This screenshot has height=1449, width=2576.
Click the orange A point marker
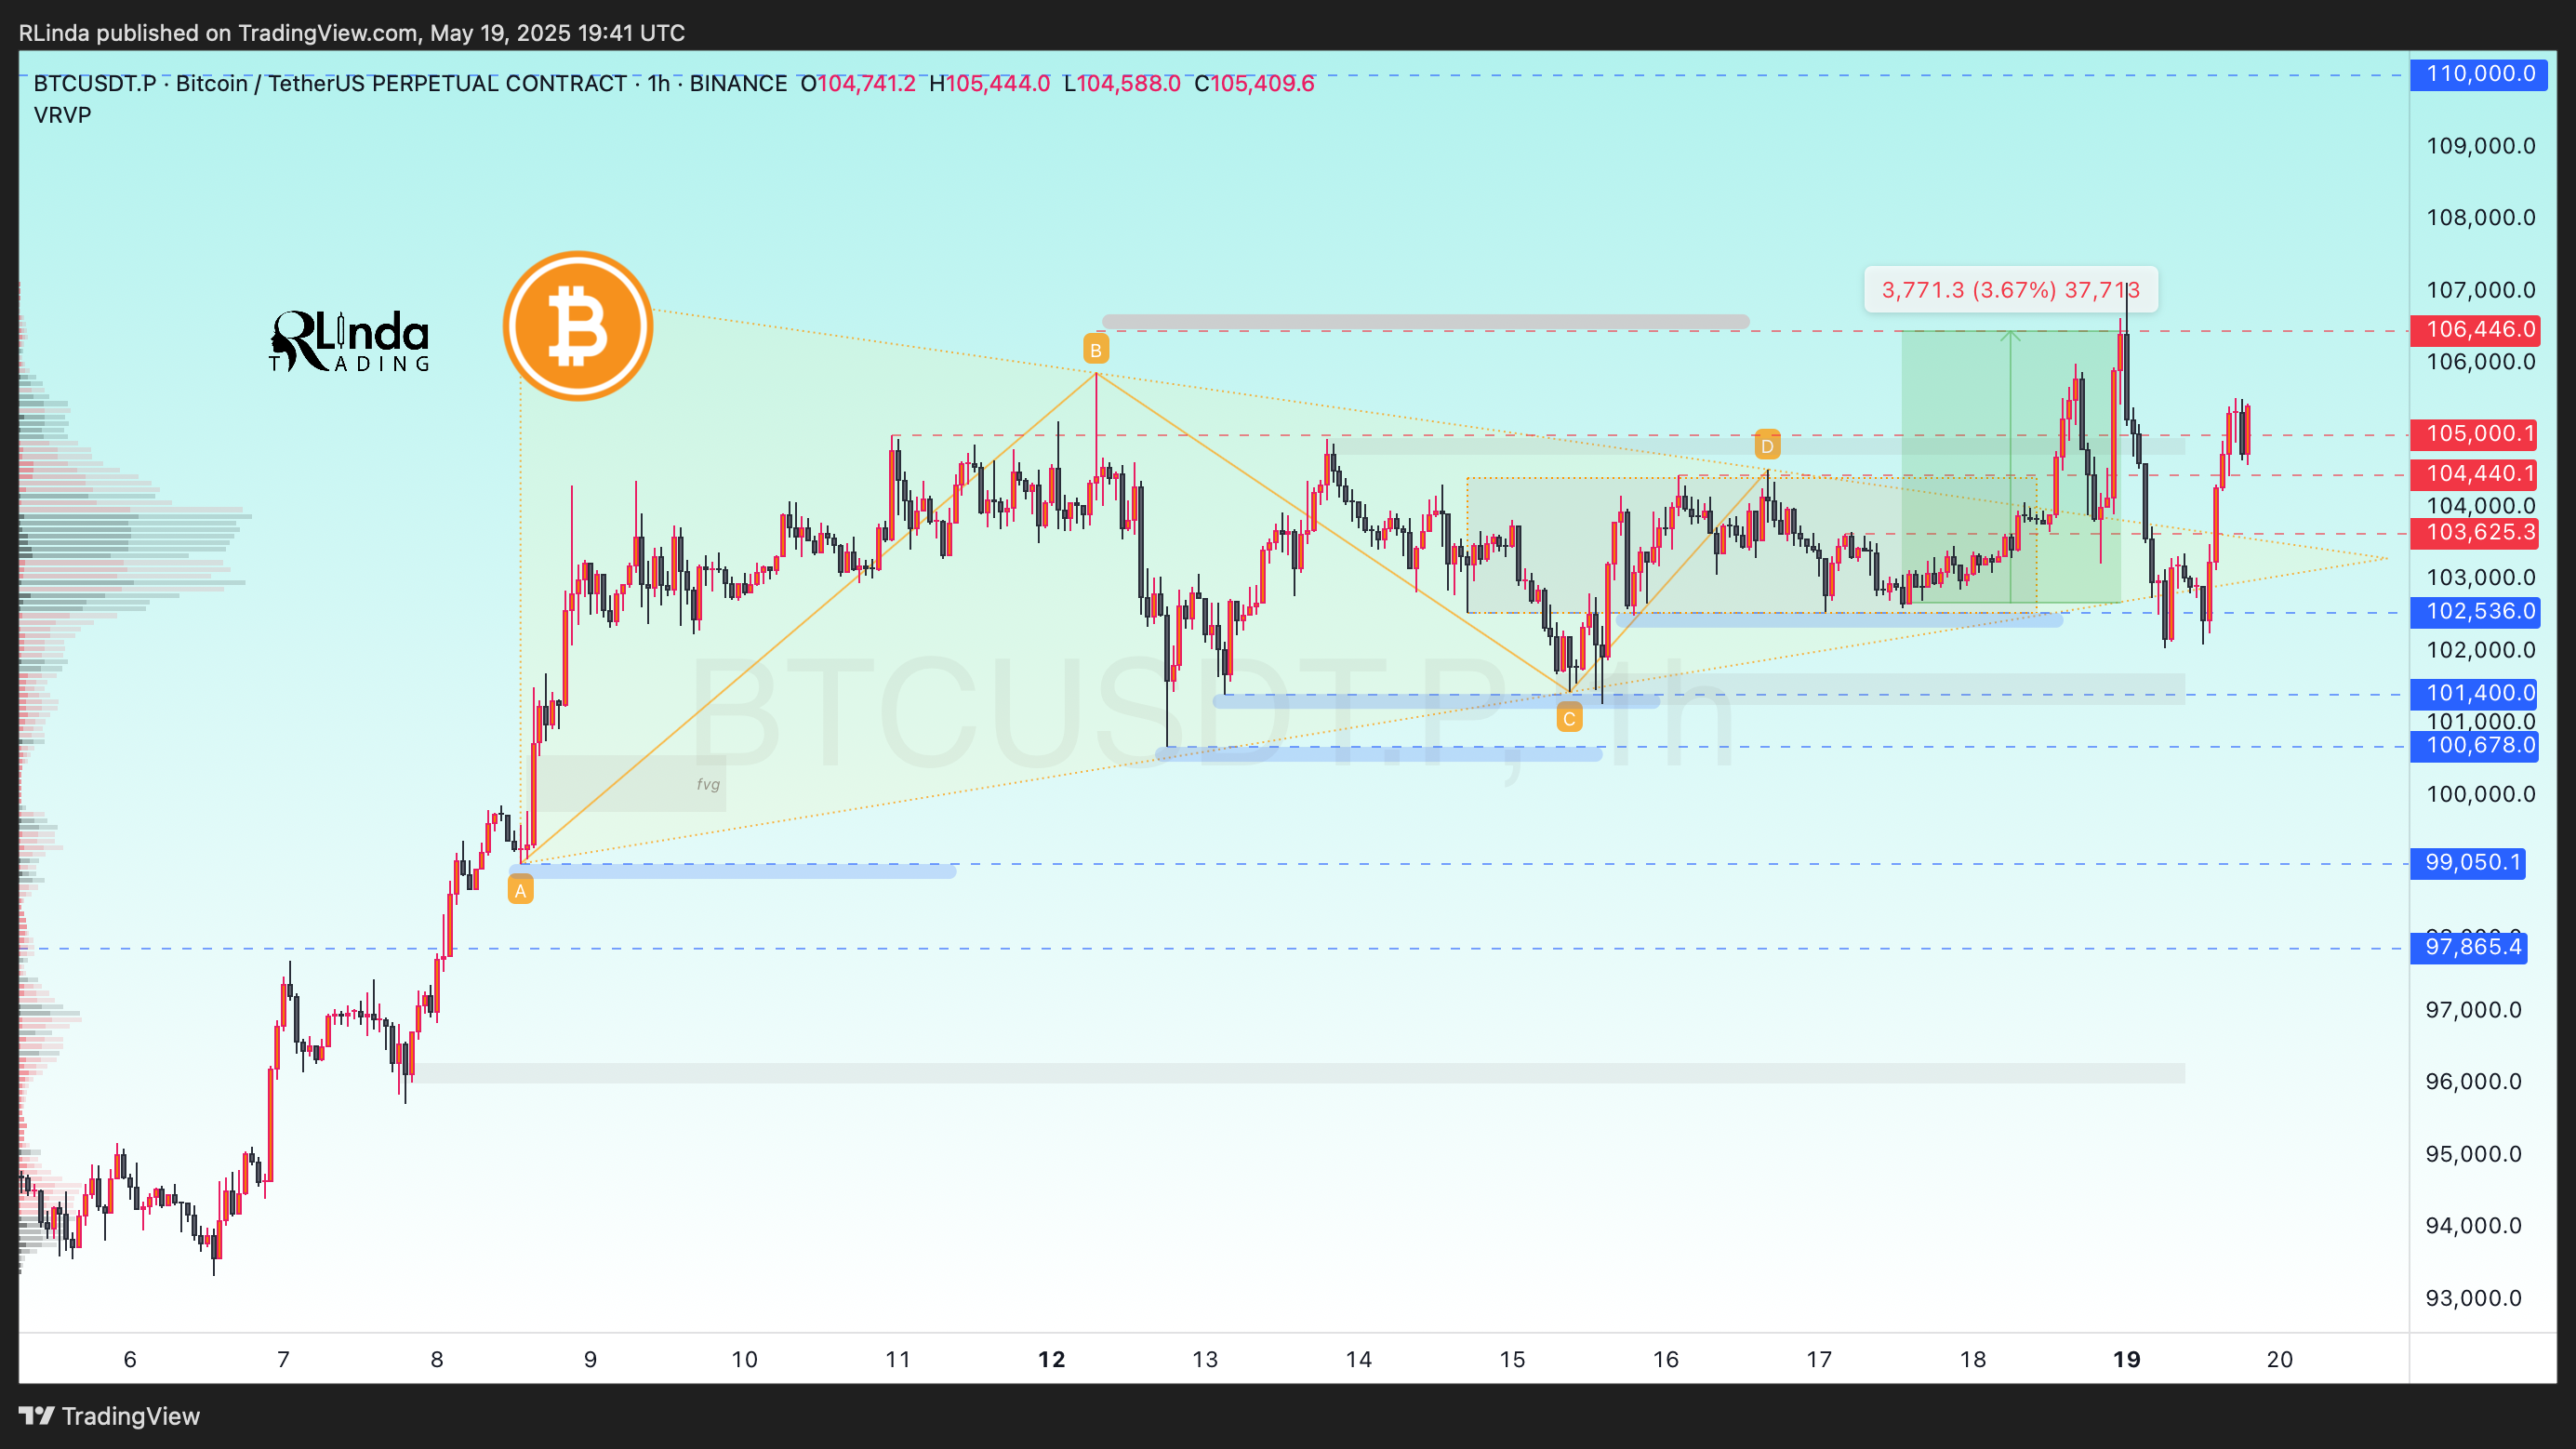click(x=520, y=890)
